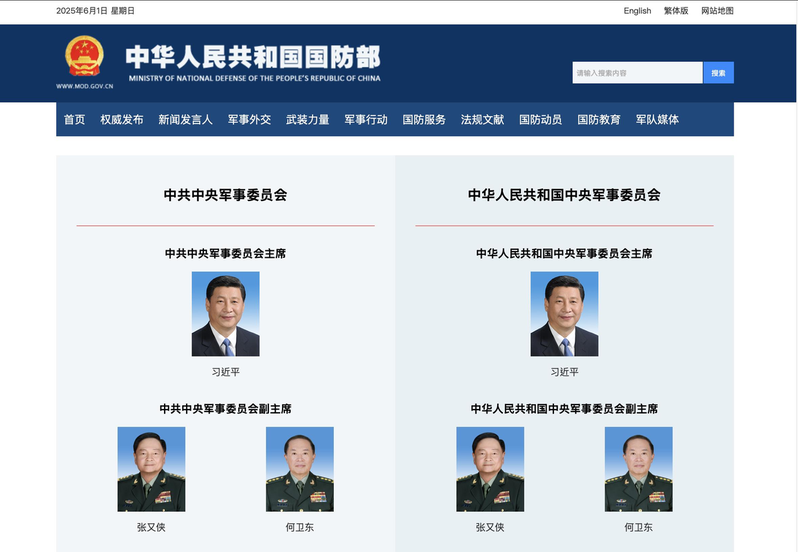Click 何卫东 portrait under 中华人民共和国中央军事委员会副主席
Viewport: 798px width, 552px height.
click(639, 469)
